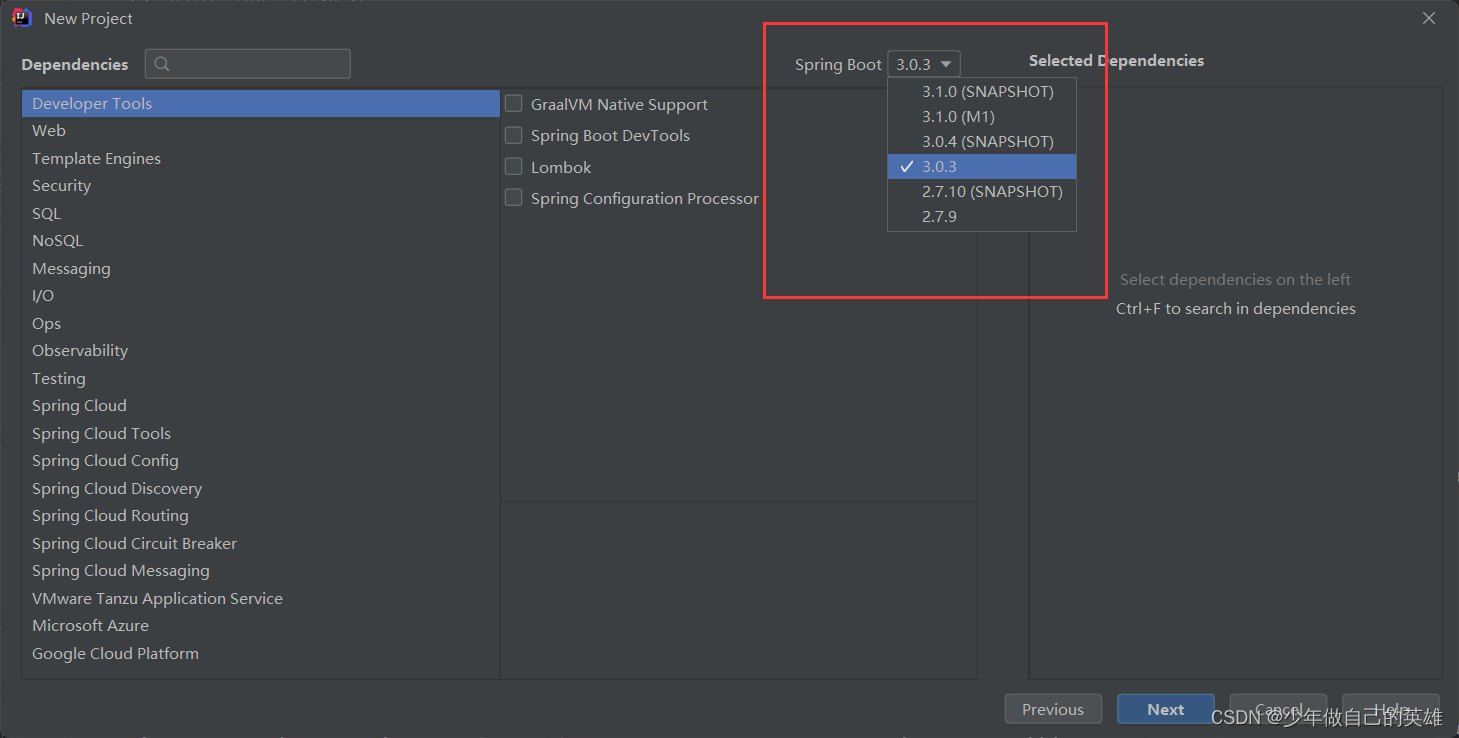The width and height of the screenshot is (1459, 738).
Task: Select Spring Cloud Discovery category
Action: point(261,488)
